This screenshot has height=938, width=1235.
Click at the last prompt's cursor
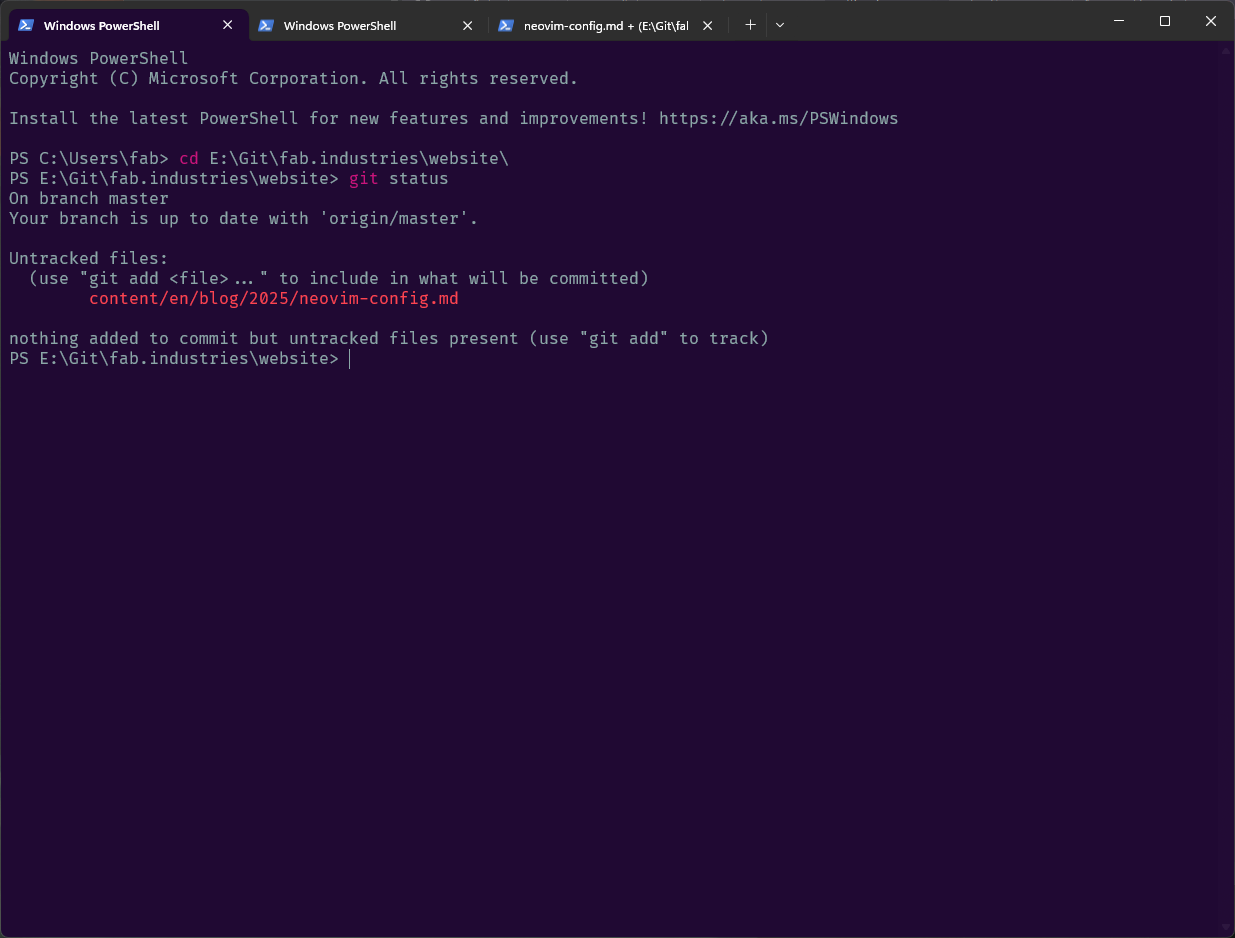pyautogui.click(x=350, y=359)
